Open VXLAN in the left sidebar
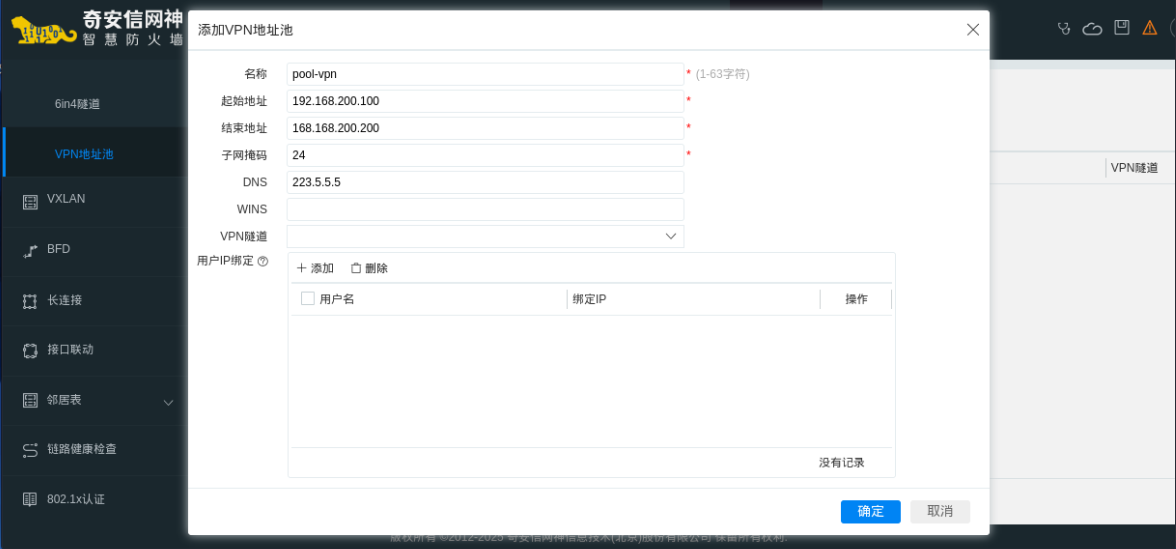Screen dimensions: 1176x549 66,199
